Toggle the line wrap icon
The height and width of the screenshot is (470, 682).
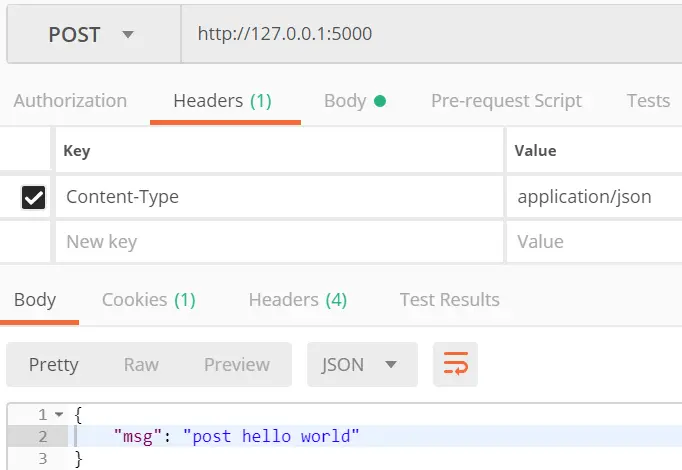click(x=455, y=364)
